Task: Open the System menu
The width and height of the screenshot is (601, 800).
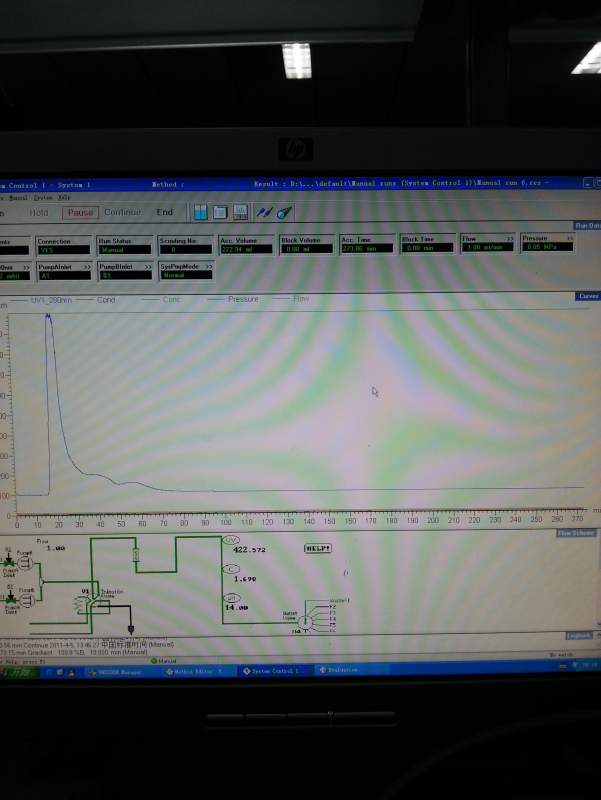Action: [x=43, y=197]
